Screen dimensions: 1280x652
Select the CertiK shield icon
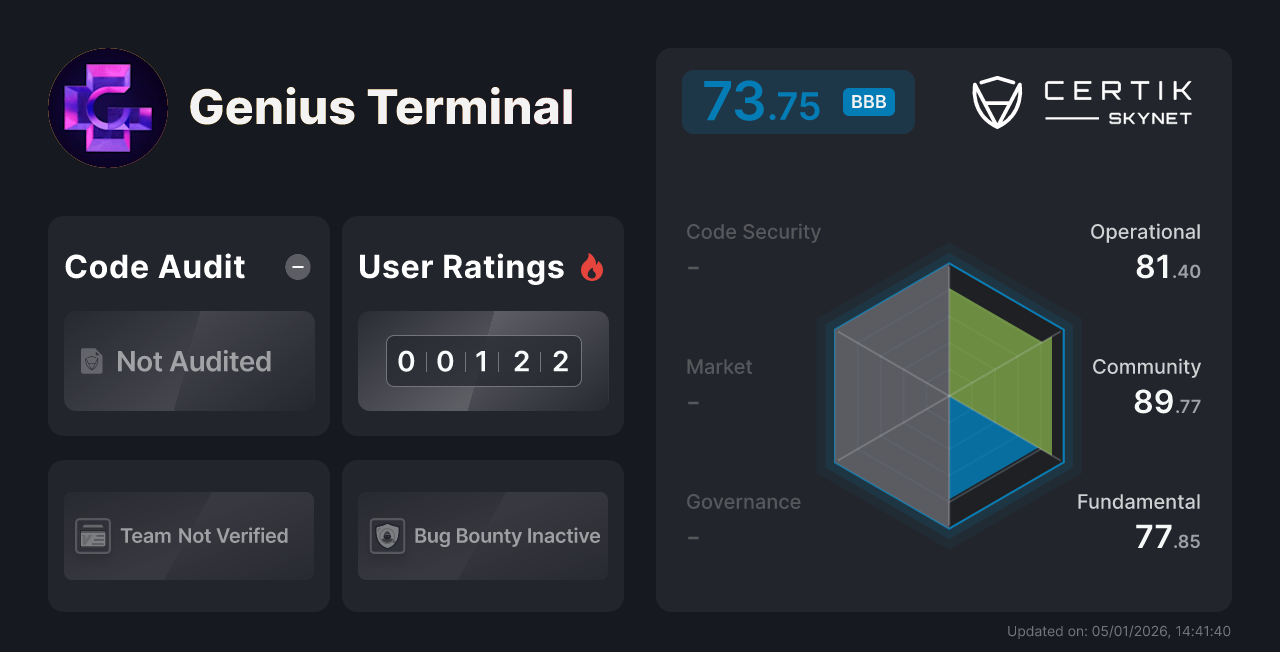[996, 100]
